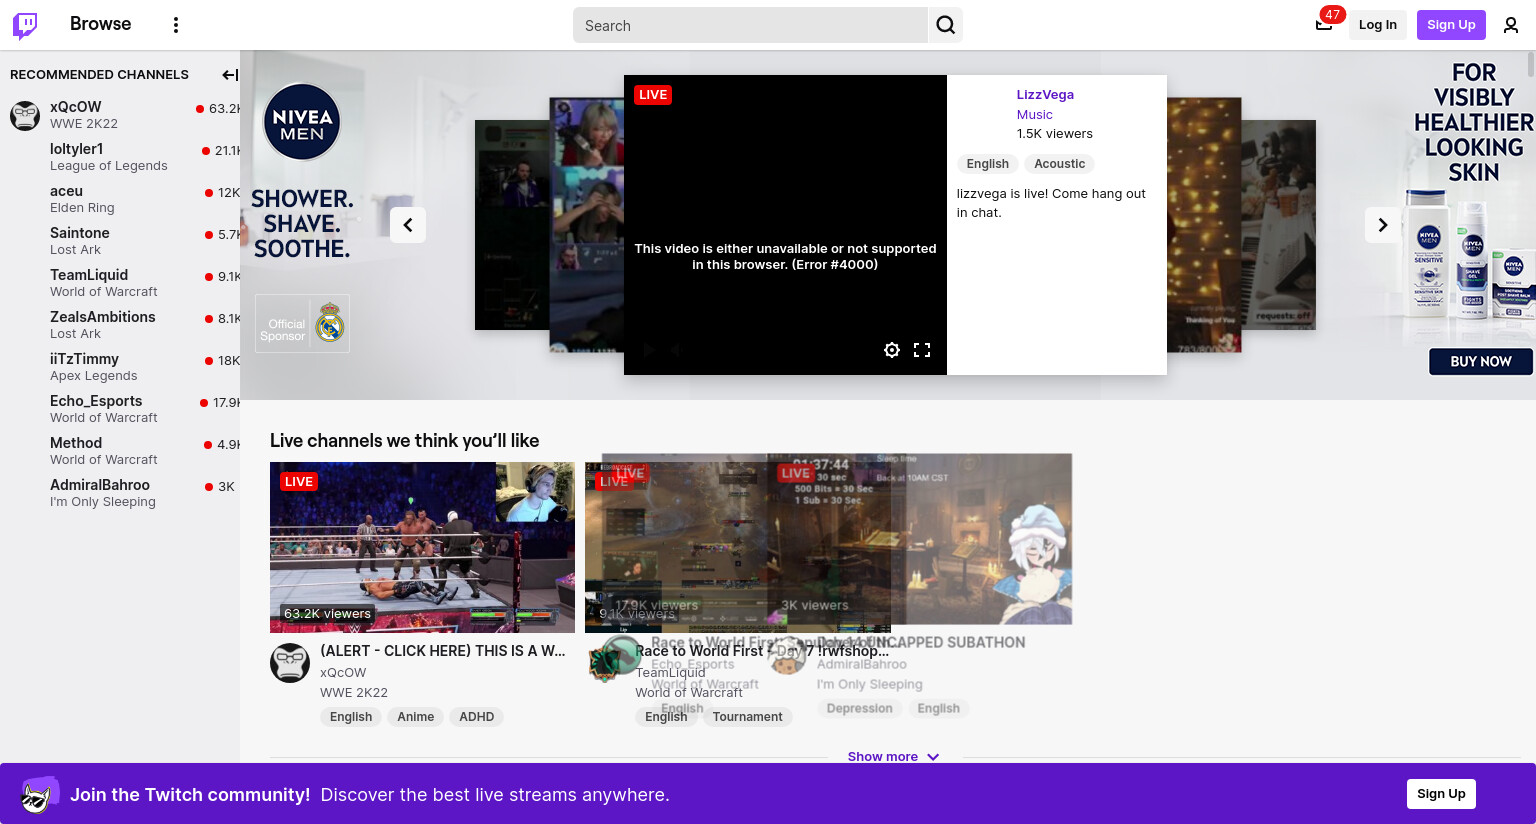Open Saintone channel in sidebar
1536x824 pixels.
coord(120,241)
